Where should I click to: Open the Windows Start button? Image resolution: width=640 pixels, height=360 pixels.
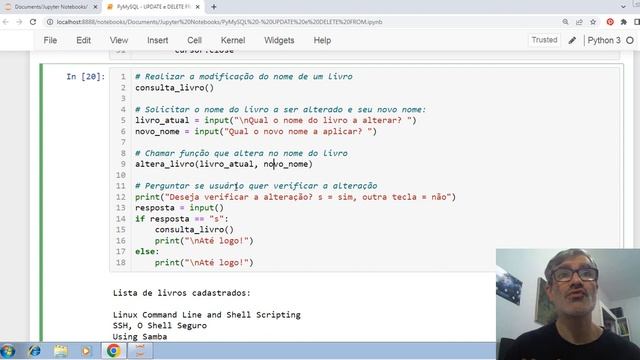coord(8,351)
